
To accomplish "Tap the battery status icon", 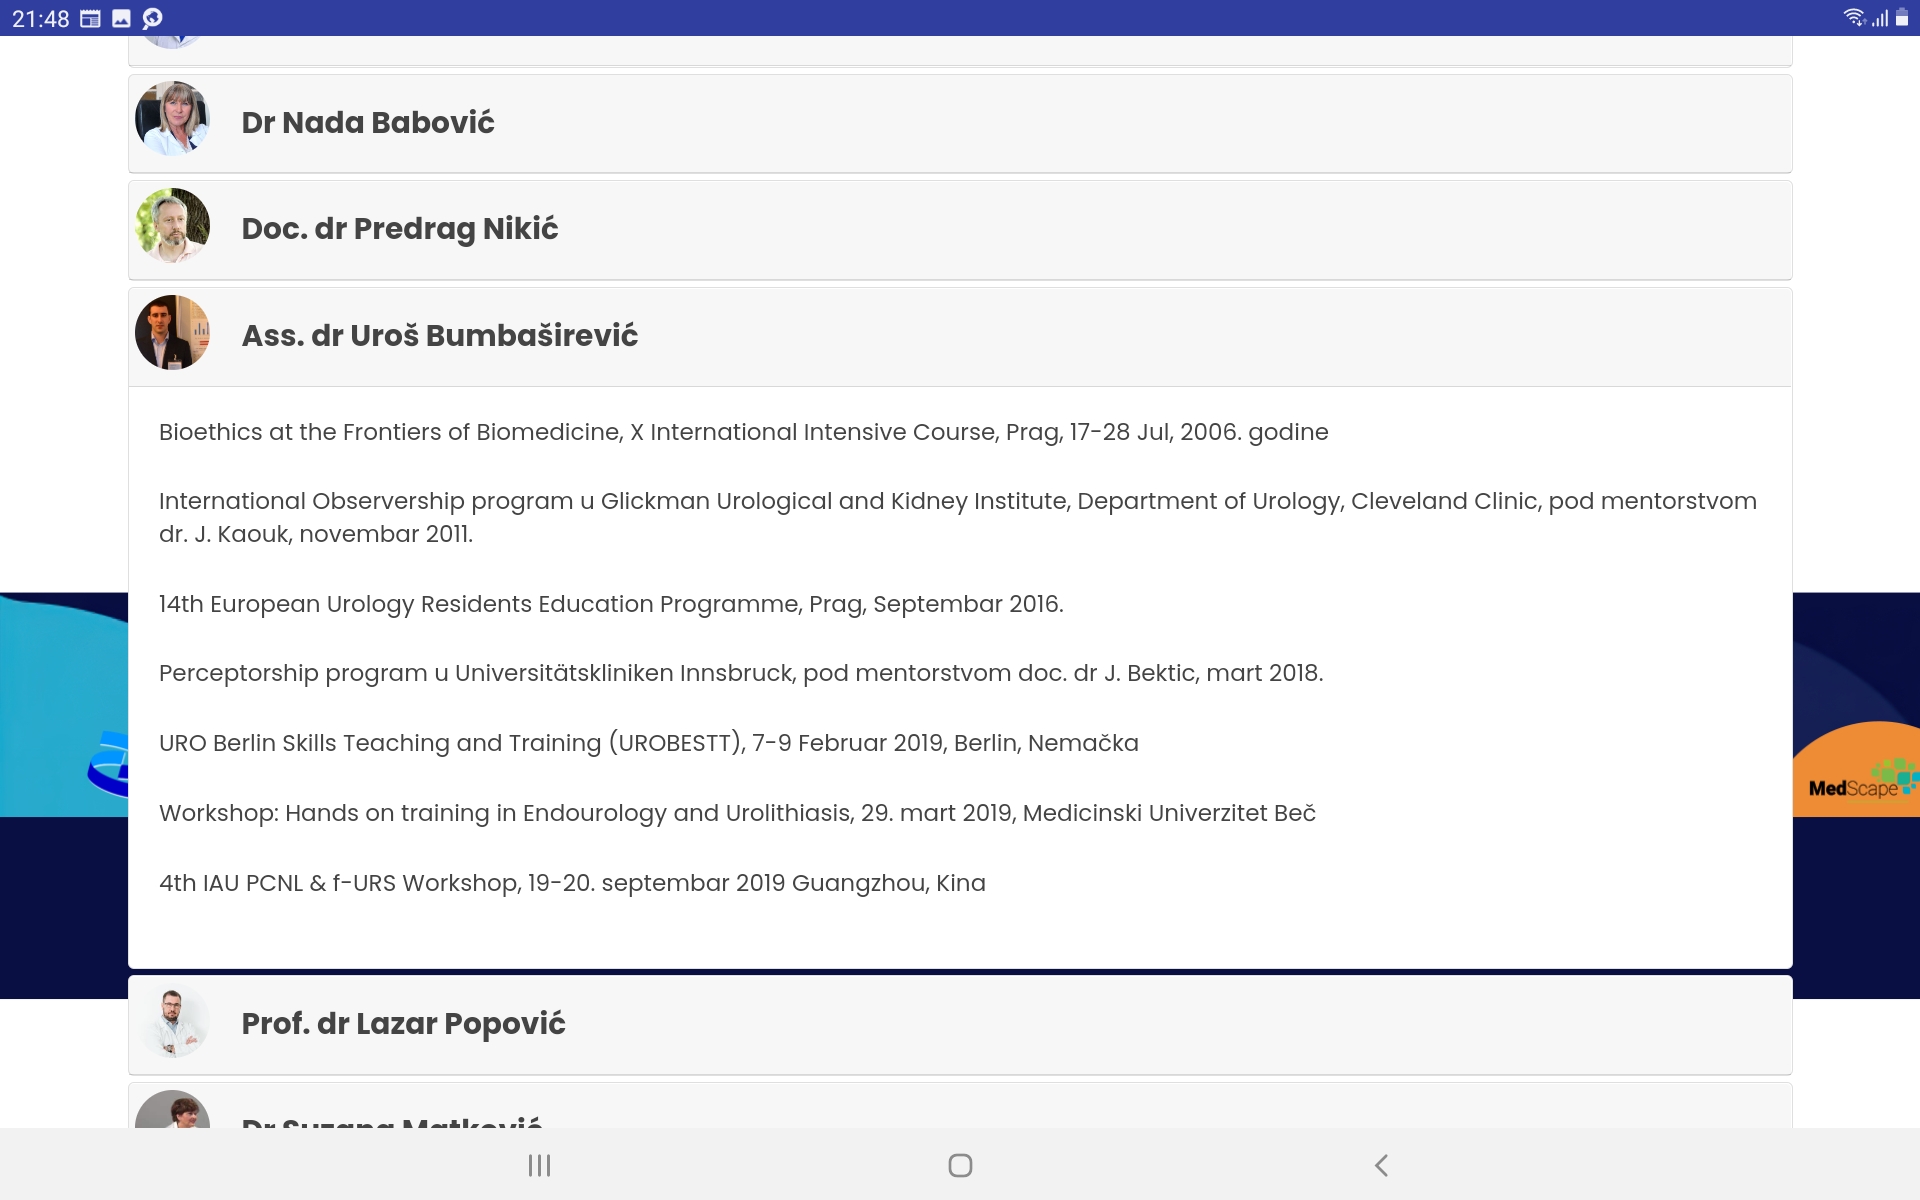I will point(1902,18).
